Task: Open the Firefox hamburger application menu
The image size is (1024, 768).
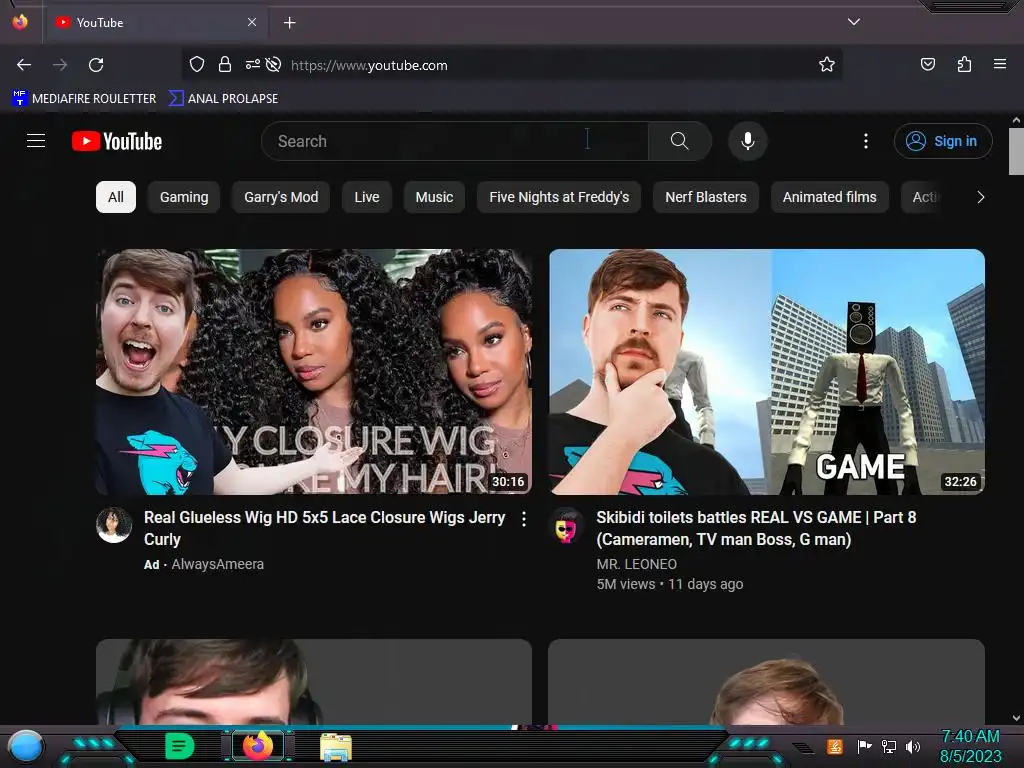Action: click(999, 64)
